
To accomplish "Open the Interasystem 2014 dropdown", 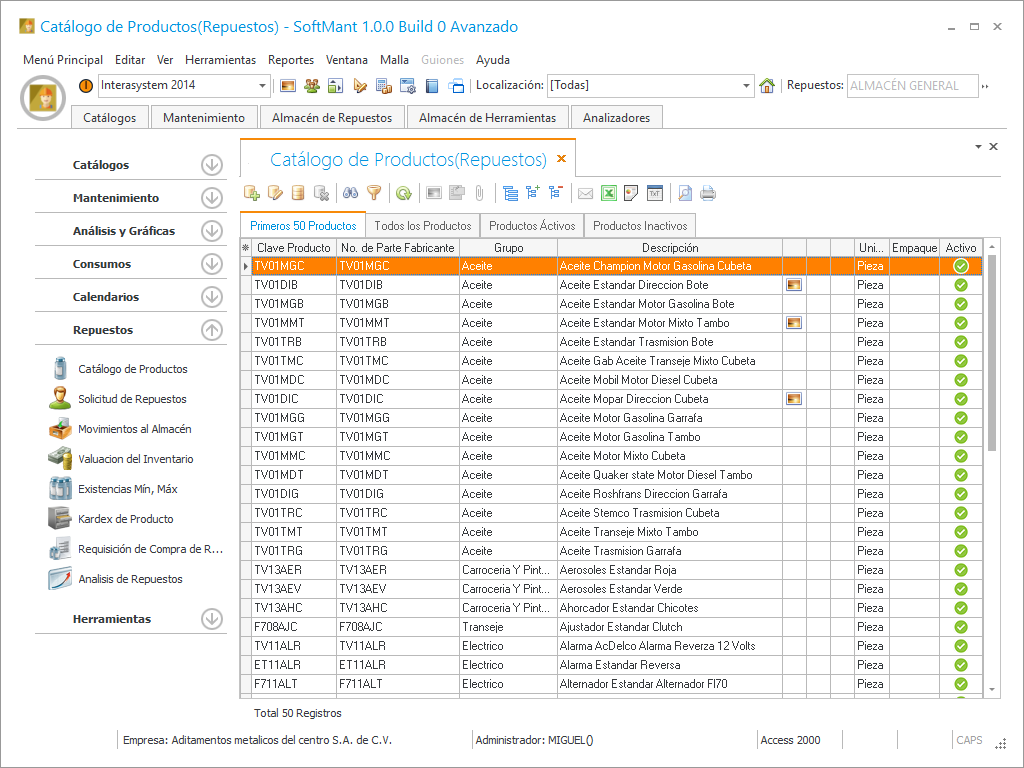I will point(263,86).
